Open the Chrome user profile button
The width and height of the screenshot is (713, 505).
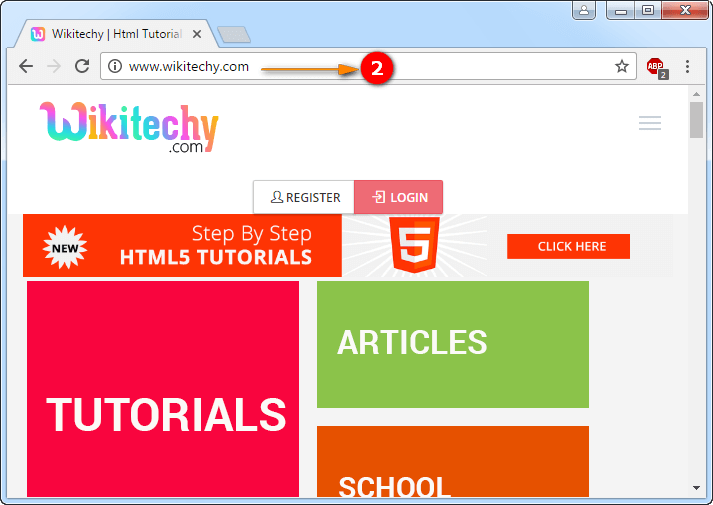pos(583,10)
